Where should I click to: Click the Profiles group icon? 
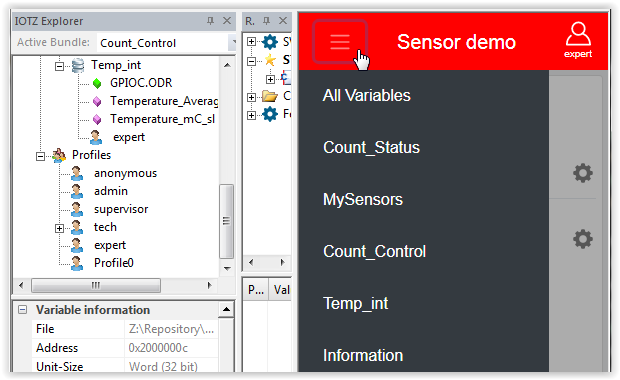point(59,155)
